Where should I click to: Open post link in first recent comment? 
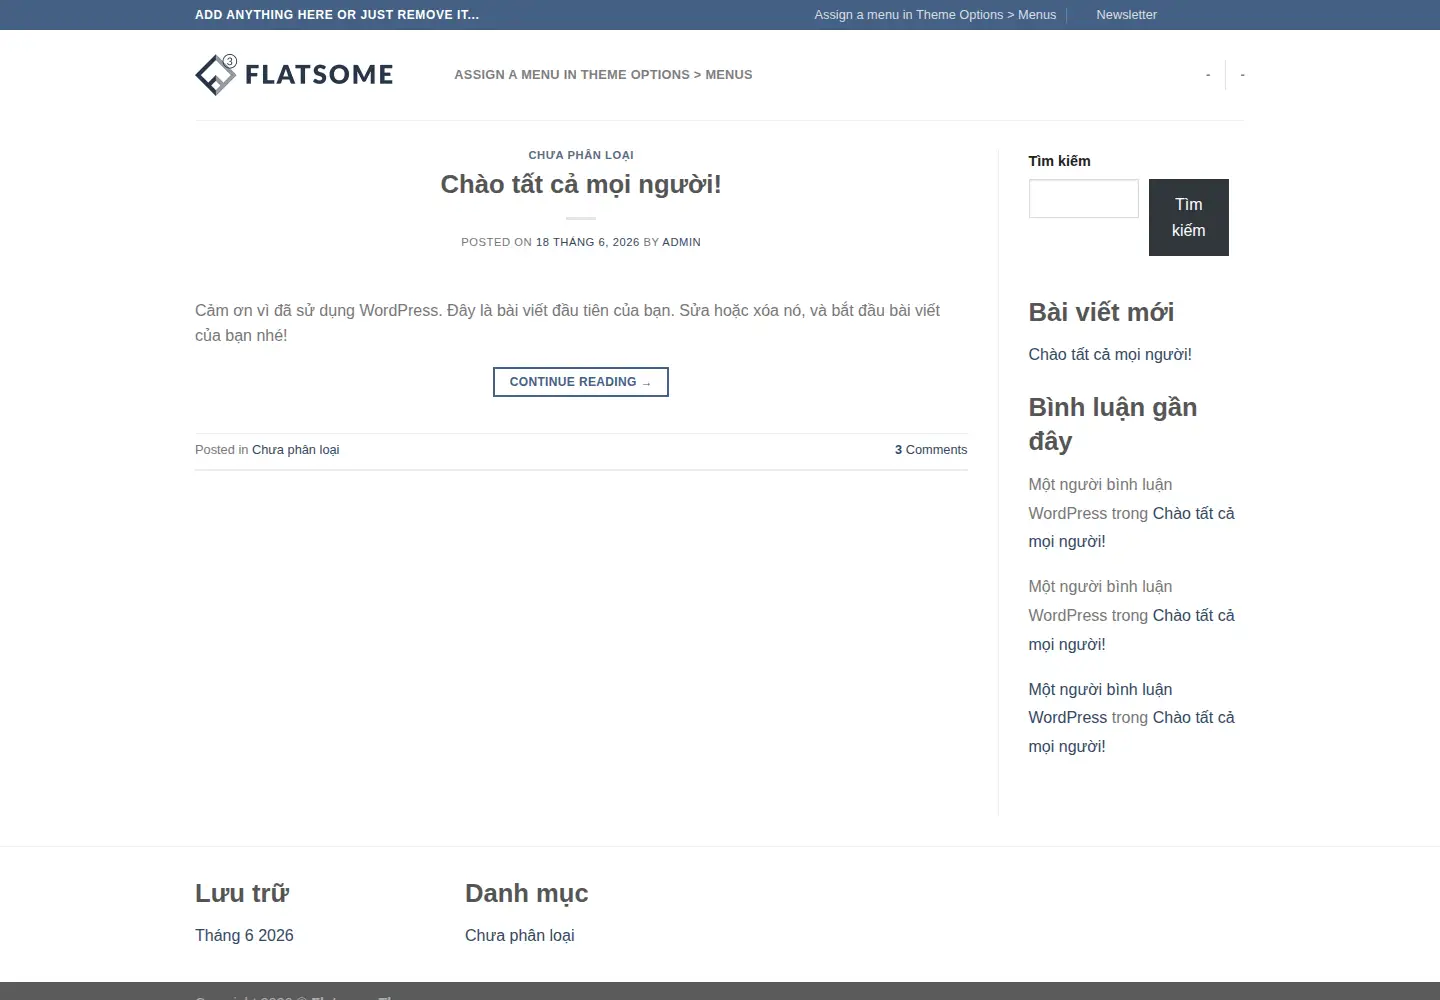[x=1132, y=527]
